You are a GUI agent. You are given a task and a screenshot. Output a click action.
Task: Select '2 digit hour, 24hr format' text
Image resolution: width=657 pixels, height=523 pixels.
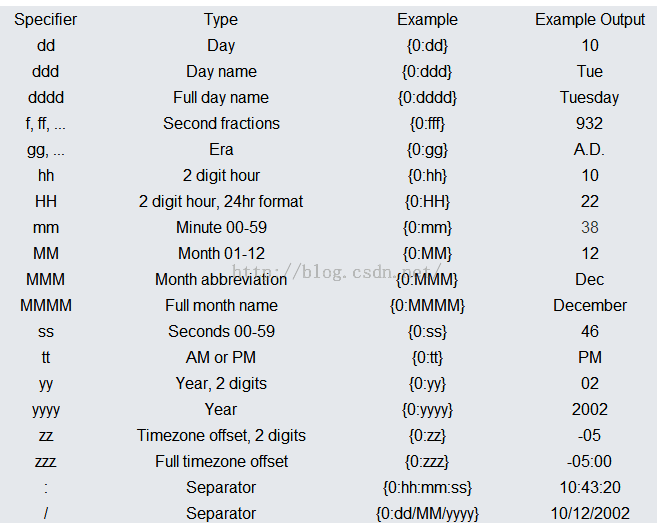pyautogui.click(x=221, y=202)
